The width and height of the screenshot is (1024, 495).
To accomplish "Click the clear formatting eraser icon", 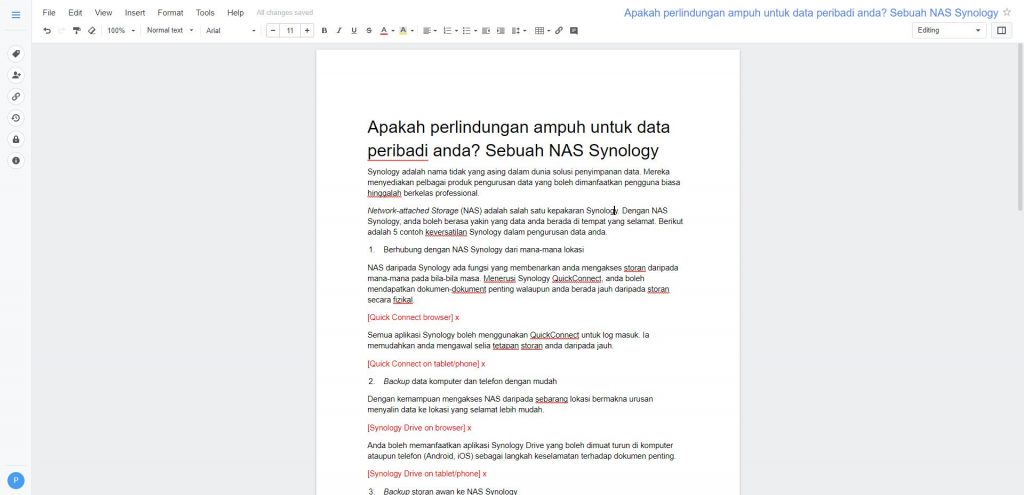I will (x=91, y=30).
